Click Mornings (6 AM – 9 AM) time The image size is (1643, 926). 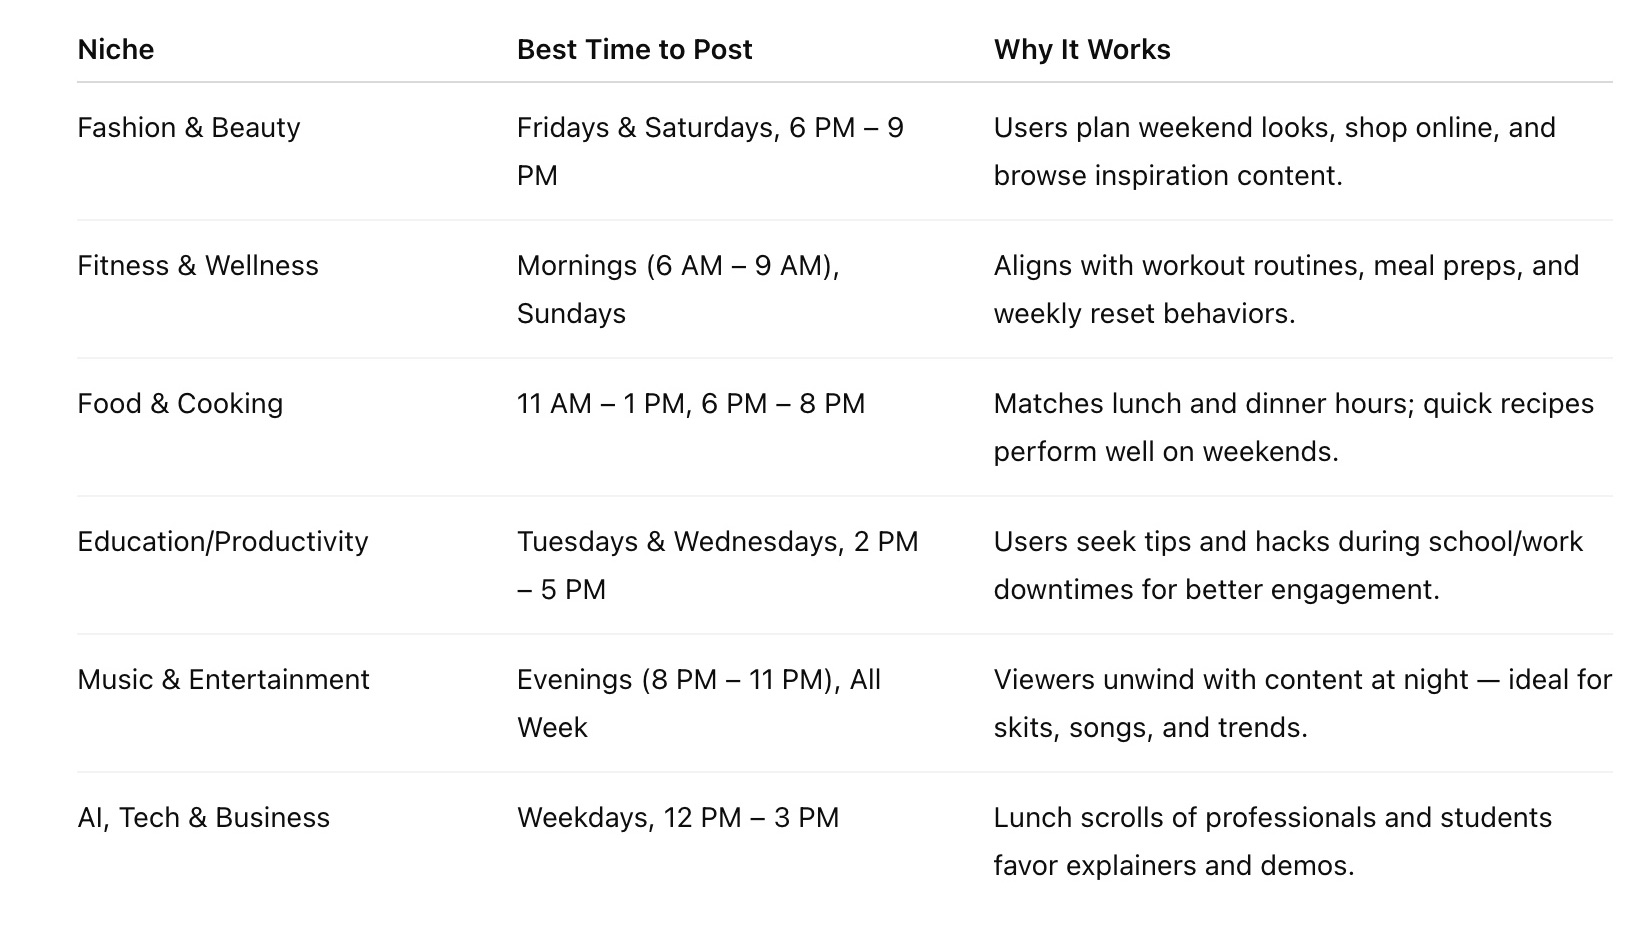click(678, 289)
